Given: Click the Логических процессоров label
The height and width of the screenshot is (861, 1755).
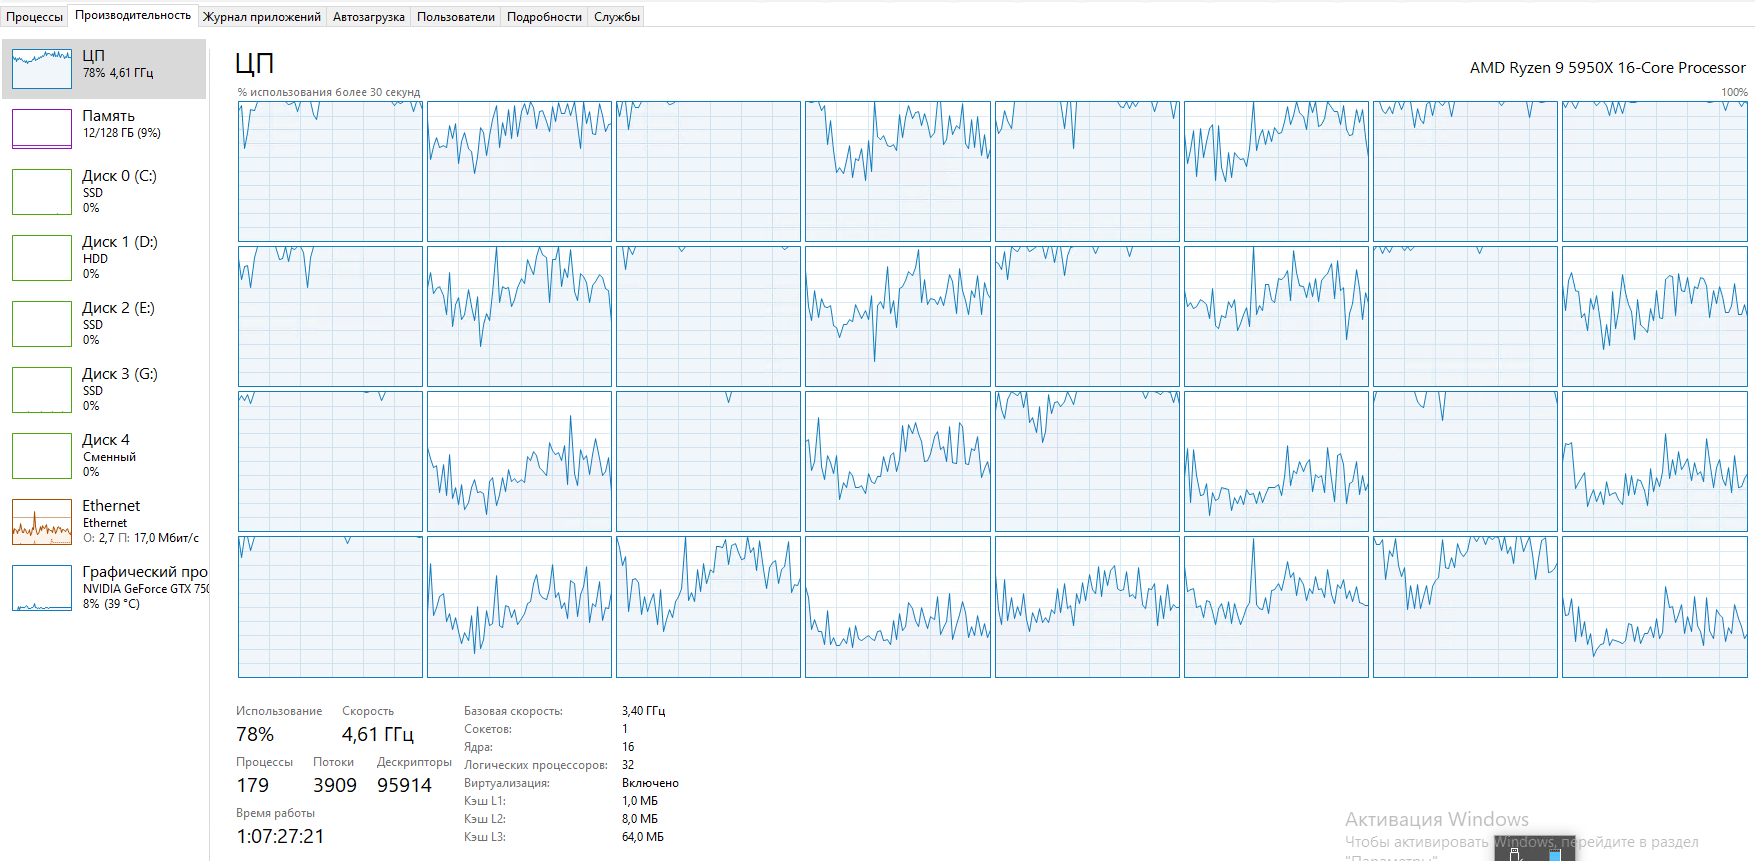Looking at the screenshot, I should point(536,765).
